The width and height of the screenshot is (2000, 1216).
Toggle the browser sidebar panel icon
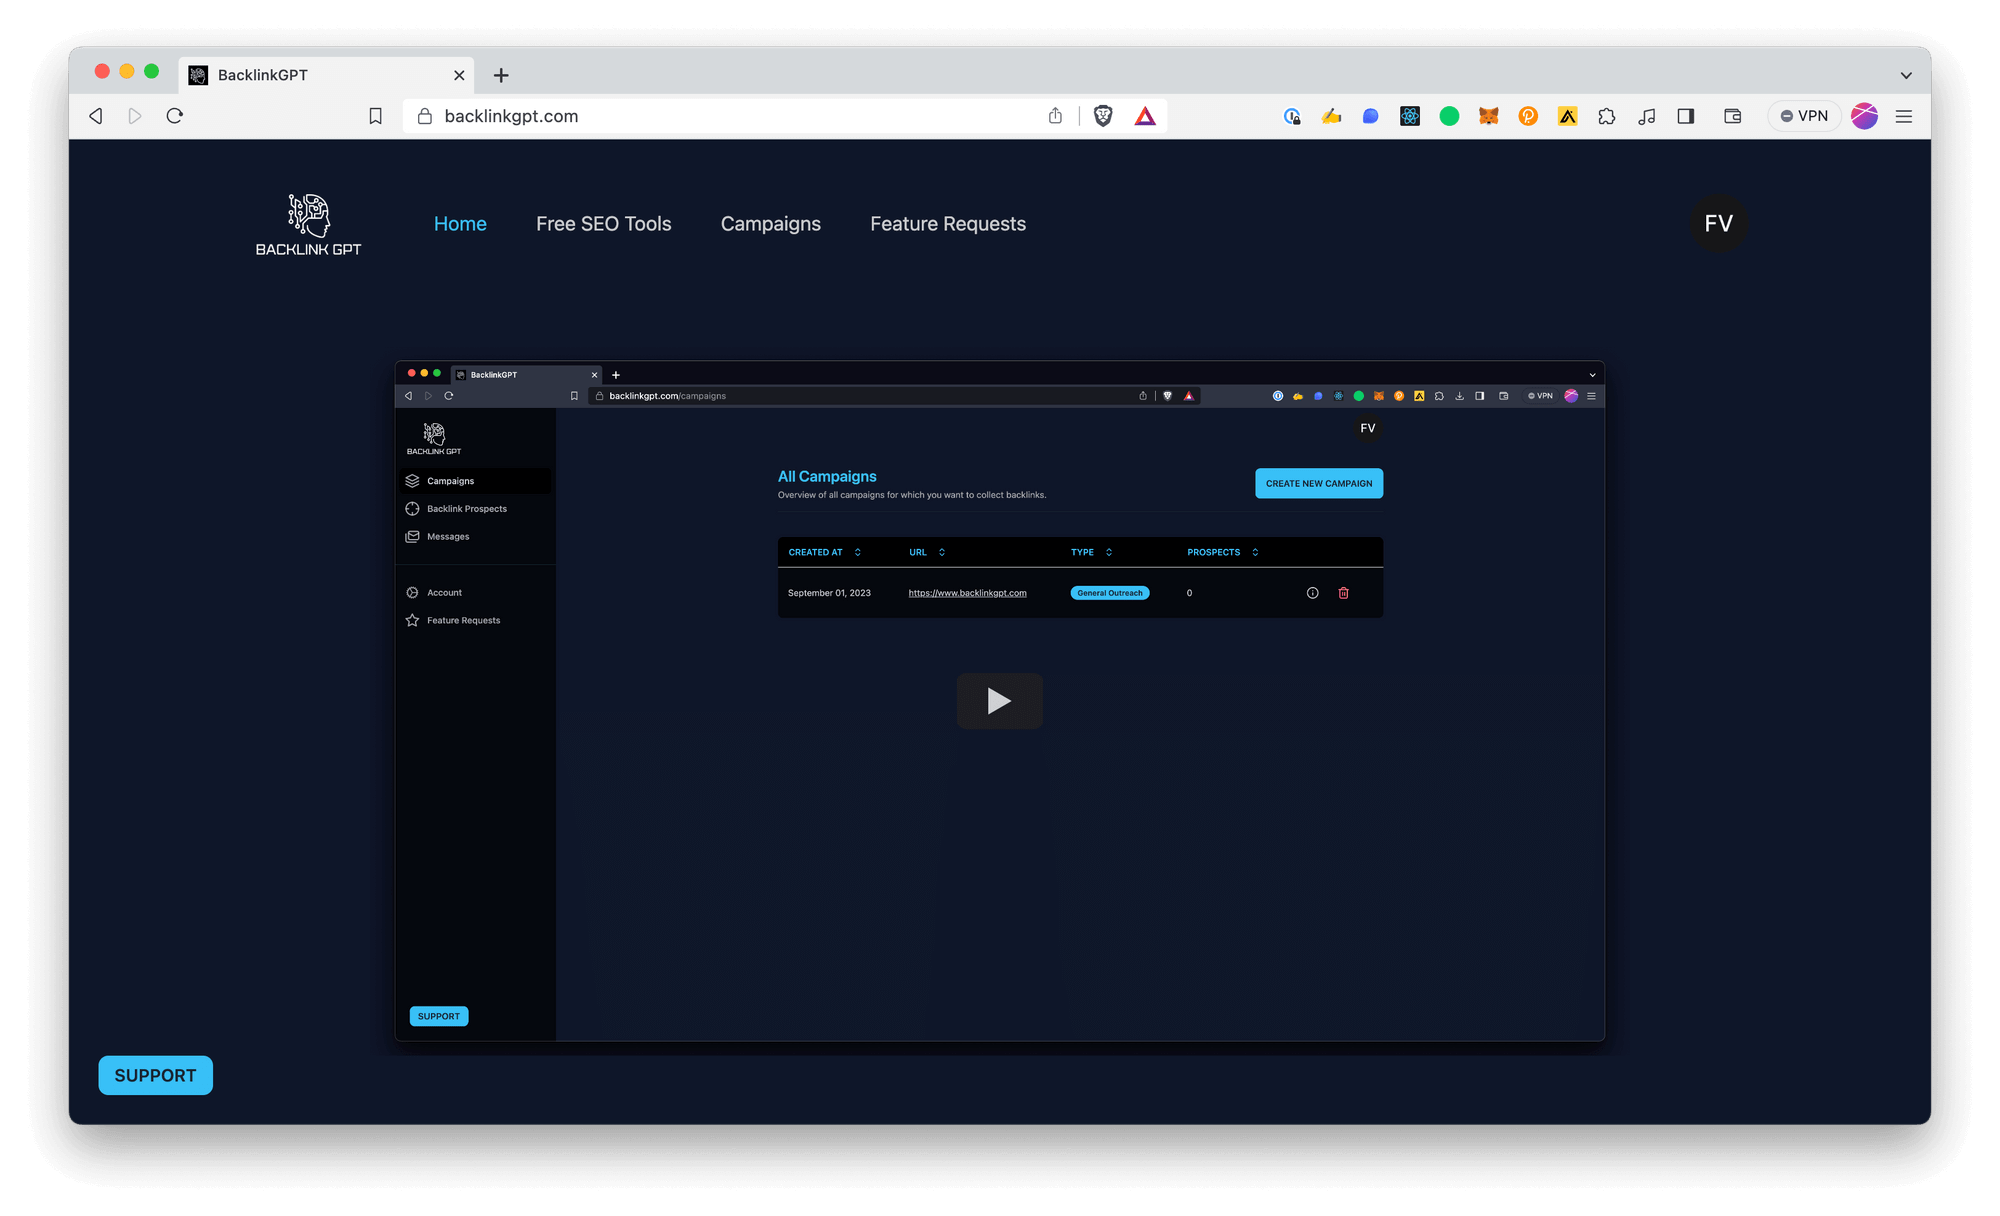[x=1686, y=116]
